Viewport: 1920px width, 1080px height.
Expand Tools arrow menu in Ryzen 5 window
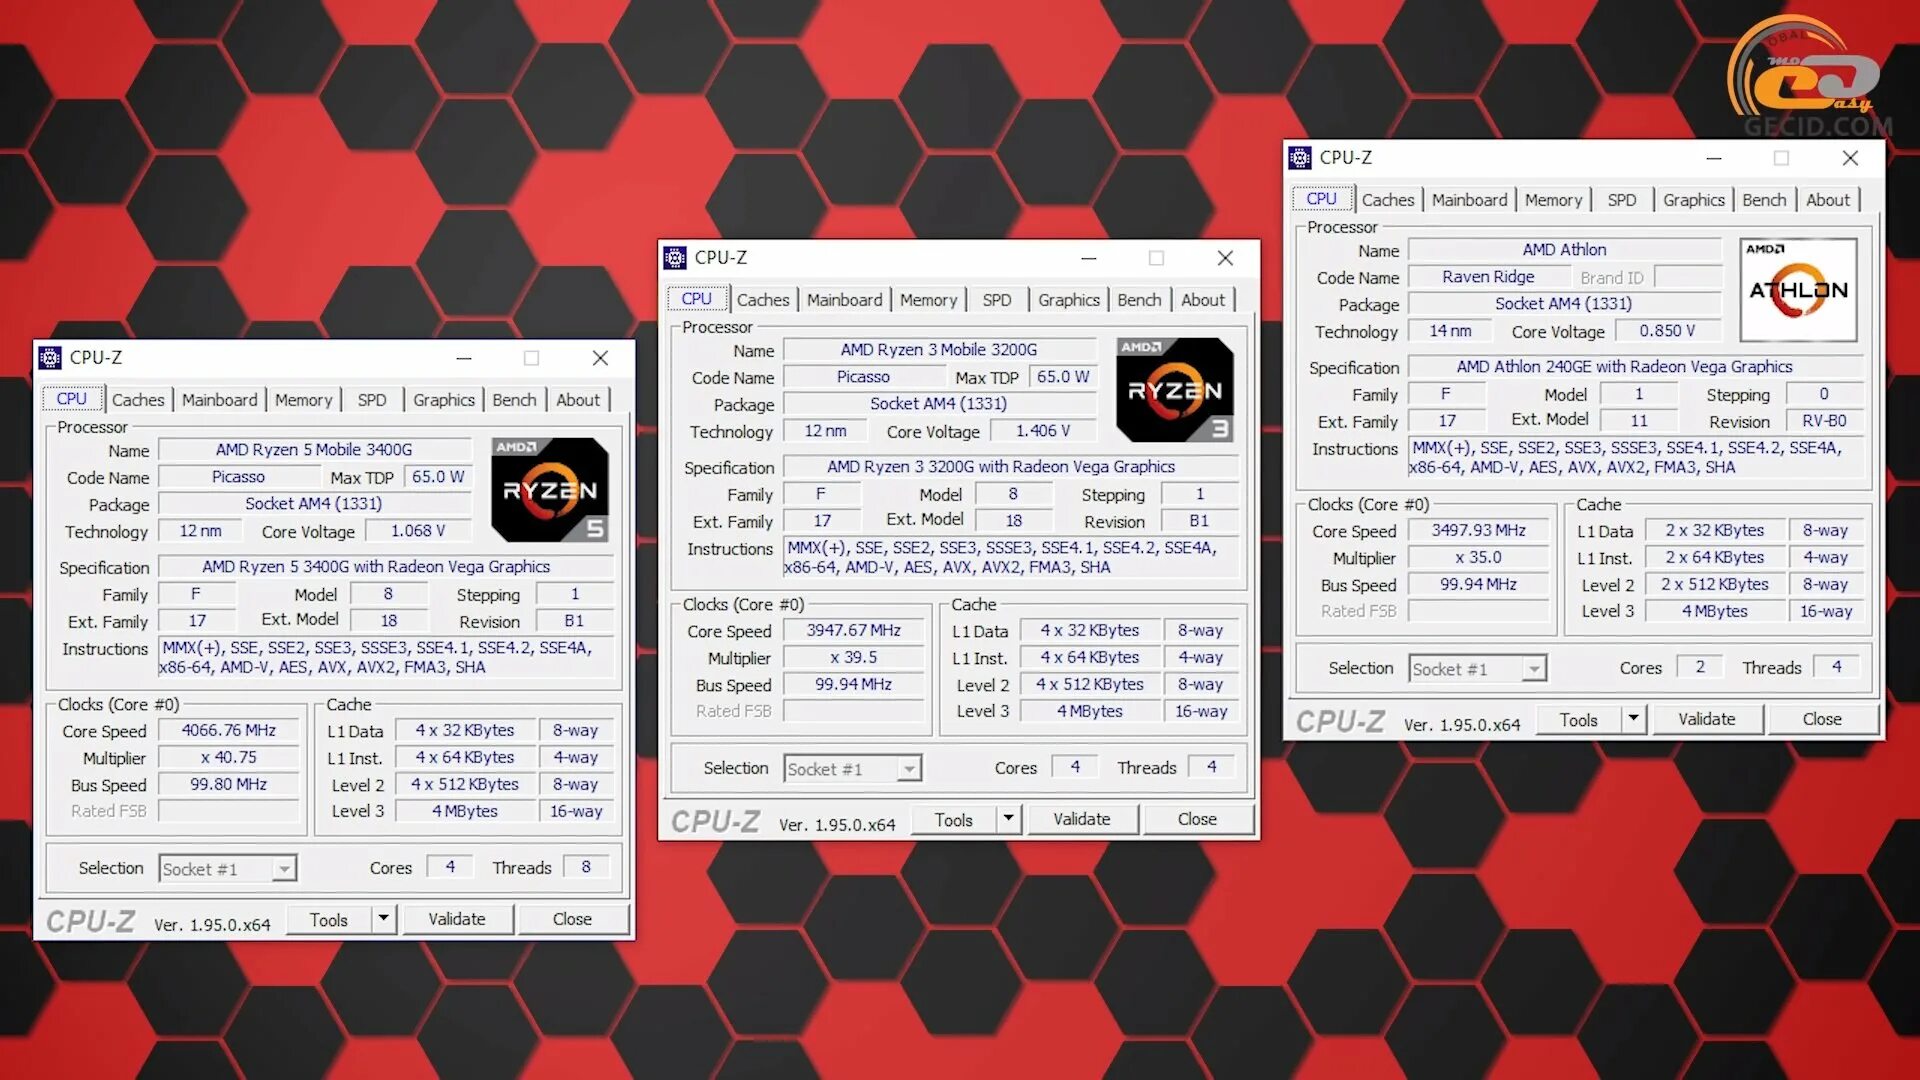pyautogui.click(x=383, y=918)
